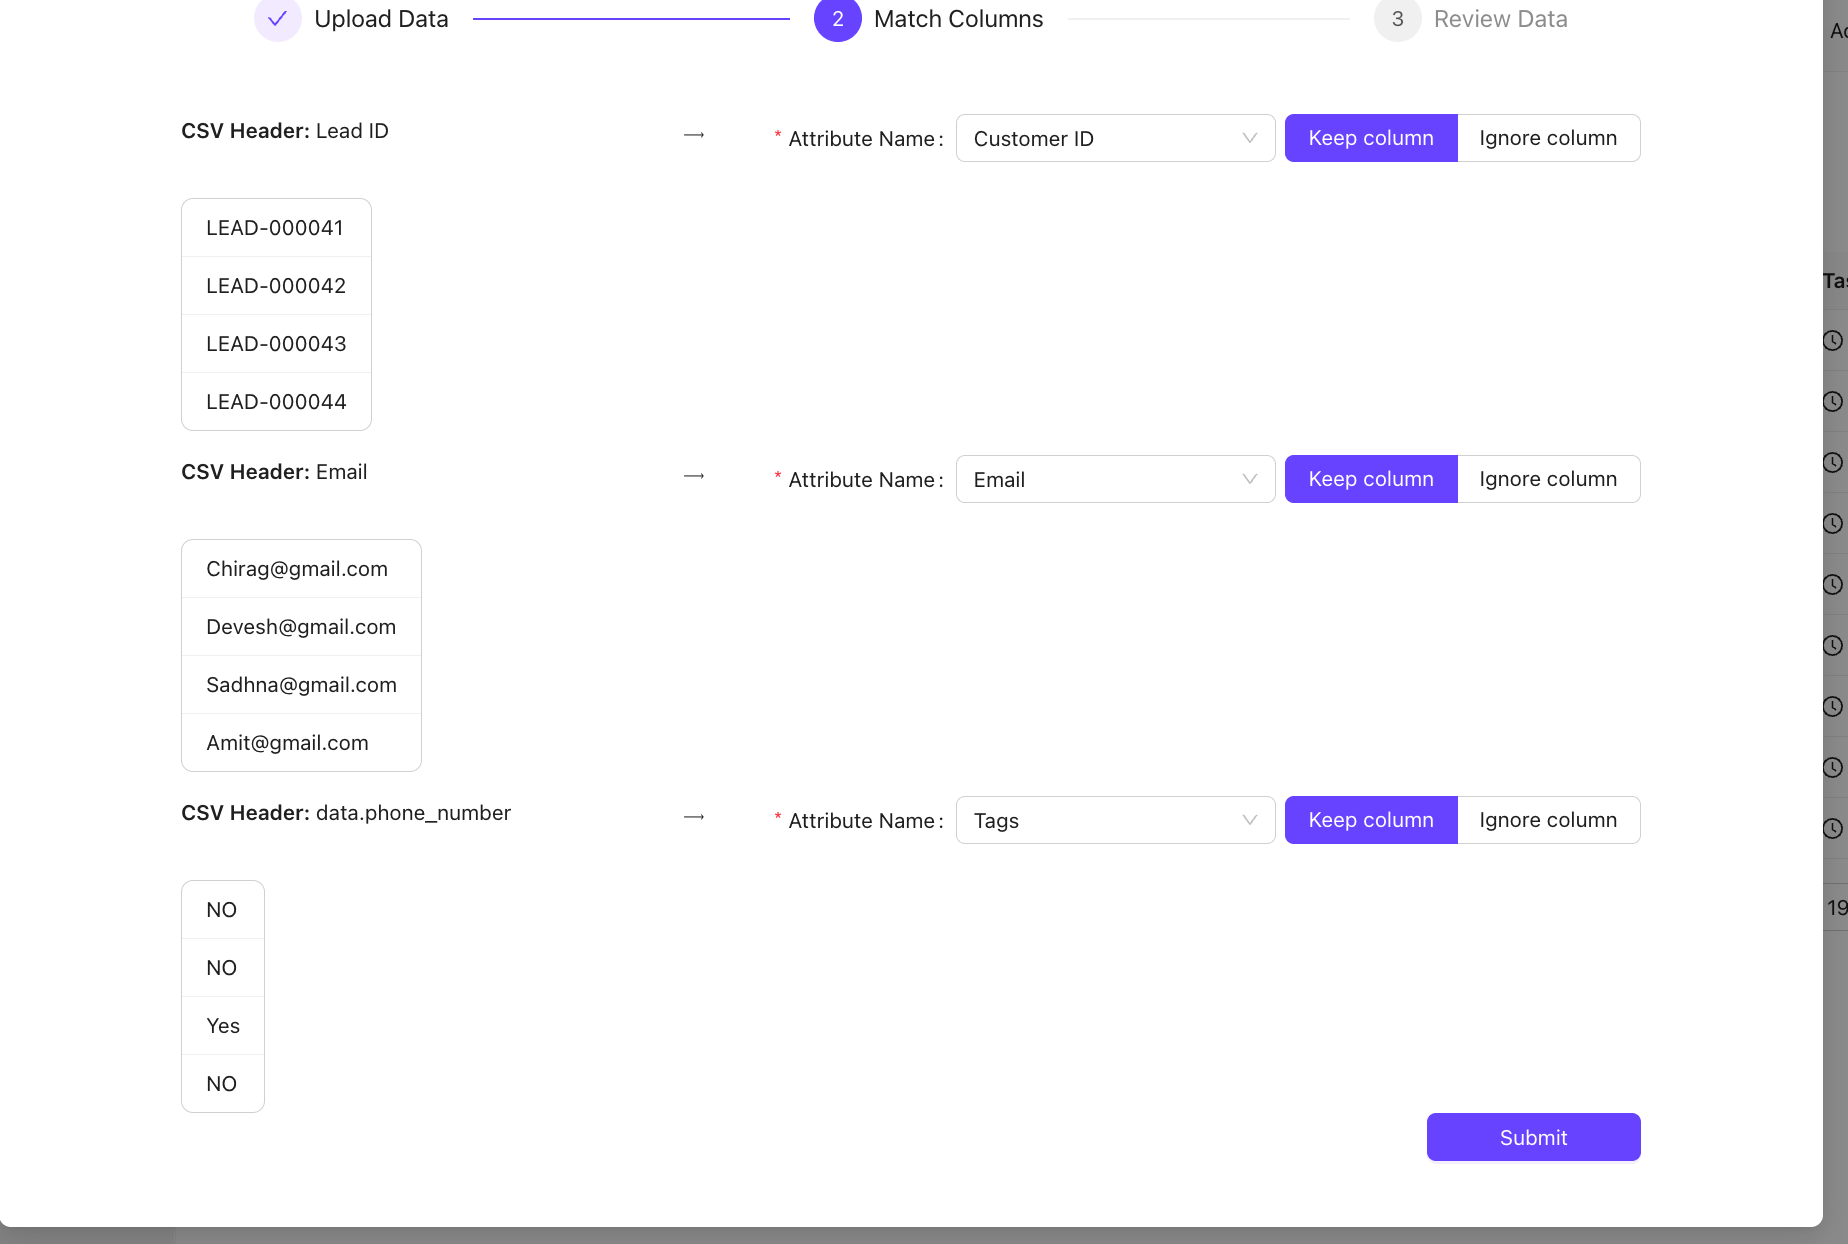
Task: Click the arrow icon beside data.phone_number header
Action: [x=694, y=817]
